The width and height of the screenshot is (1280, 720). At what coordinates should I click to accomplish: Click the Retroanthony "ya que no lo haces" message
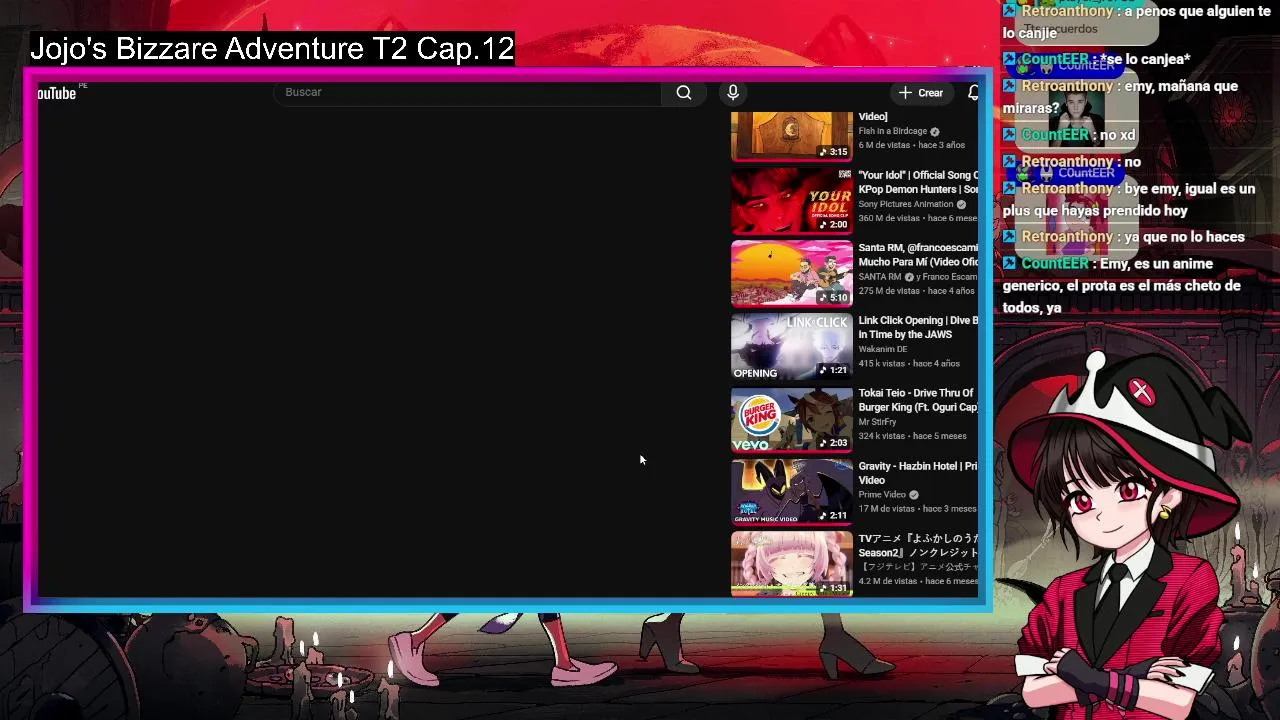1125,237
